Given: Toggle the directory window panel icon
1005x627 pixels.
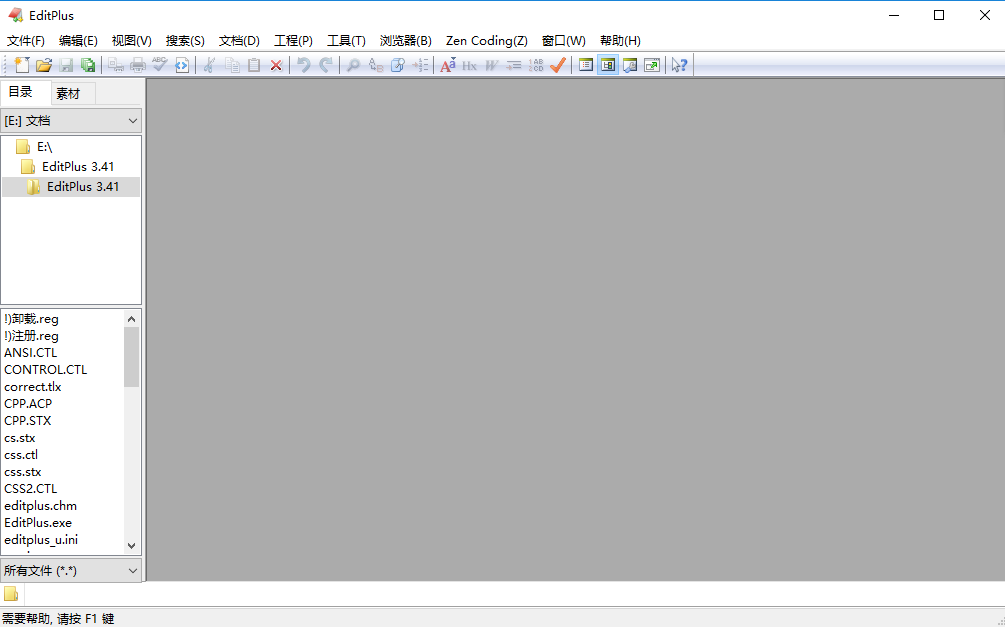Looking at the screenshot, I should [607, 64].
